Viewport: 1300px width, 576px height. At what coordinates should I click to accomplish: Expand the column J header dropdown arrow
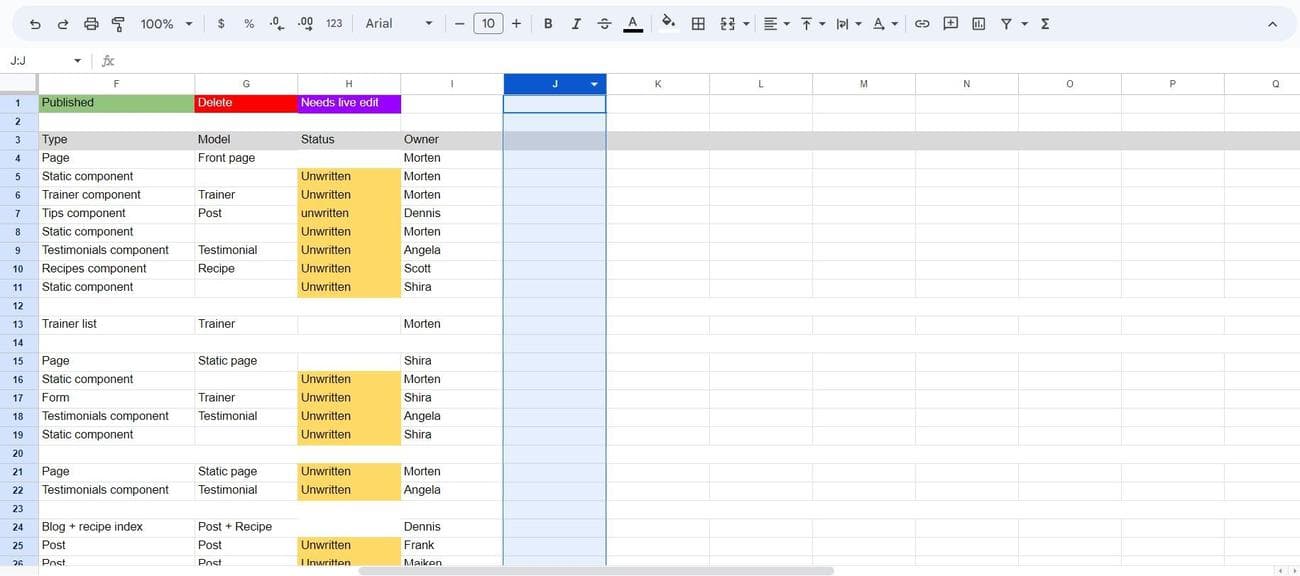(594, 85)
